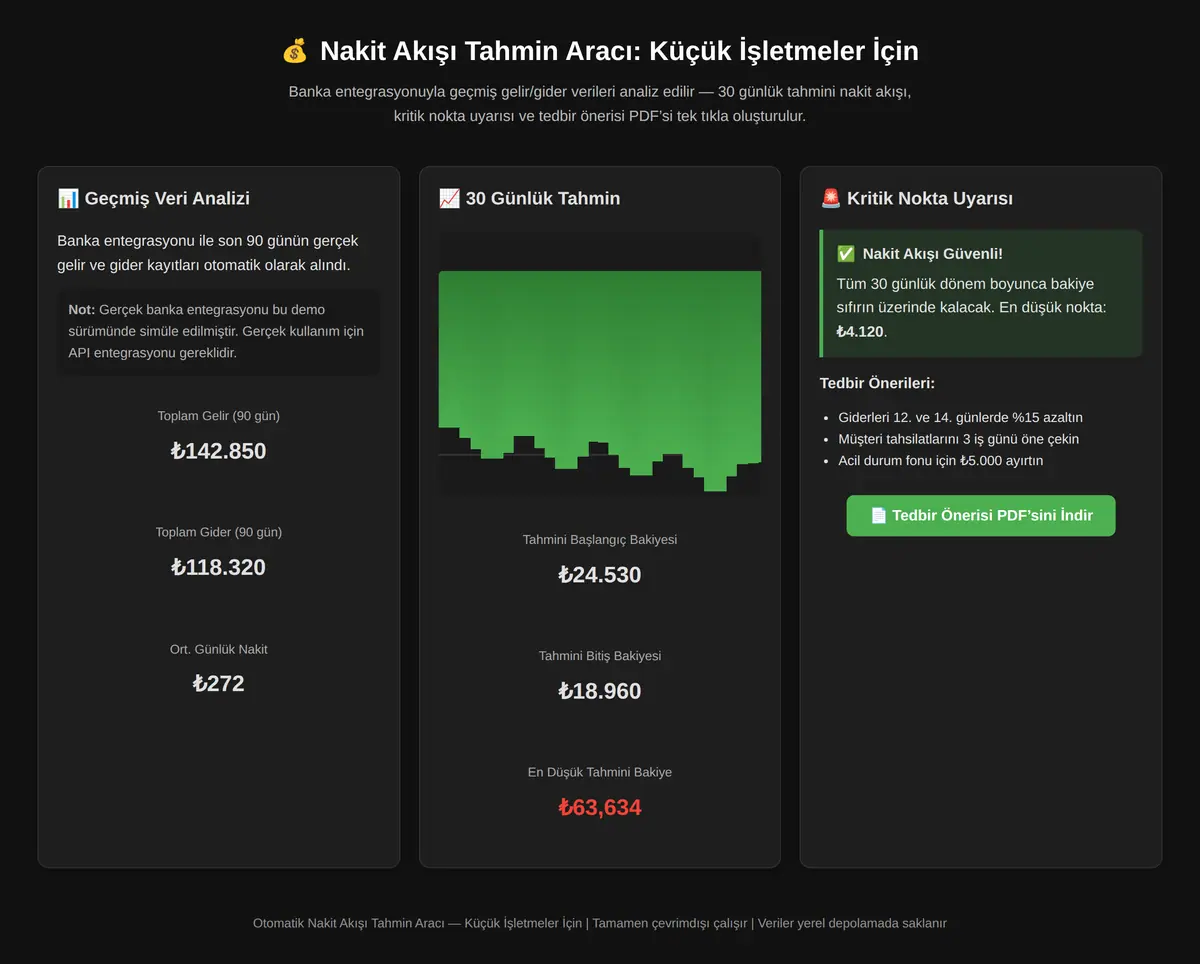Click the suggestion to reduce expenses by %15

point(960,417)
